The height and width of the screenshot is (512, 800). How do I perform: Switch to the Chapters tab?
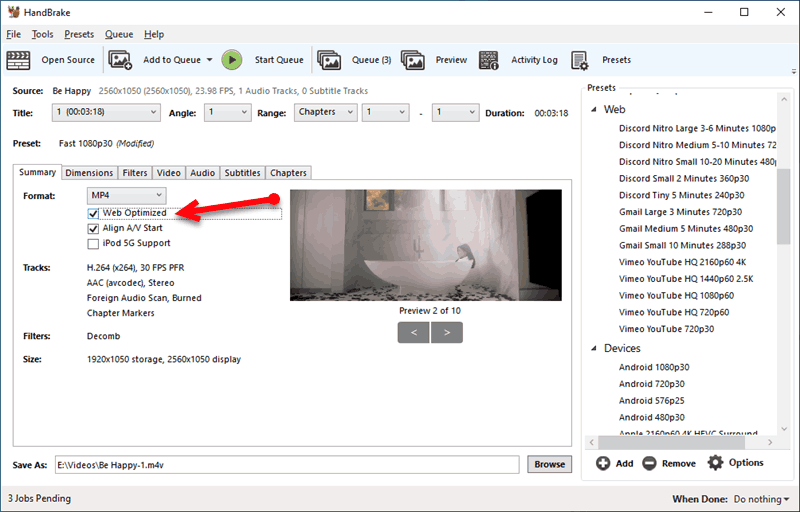288,173
